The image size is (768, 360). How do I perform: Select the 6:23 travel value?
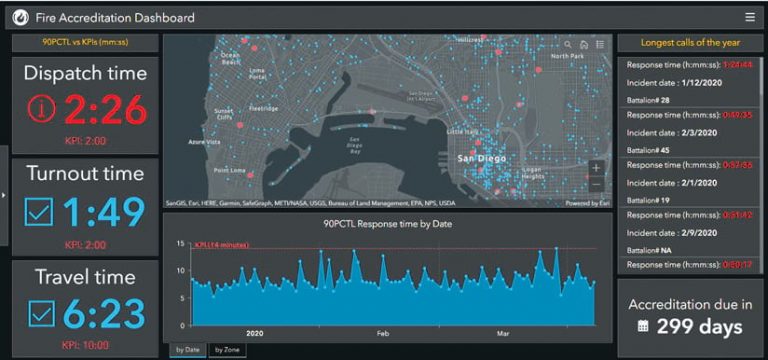[104, 313]
